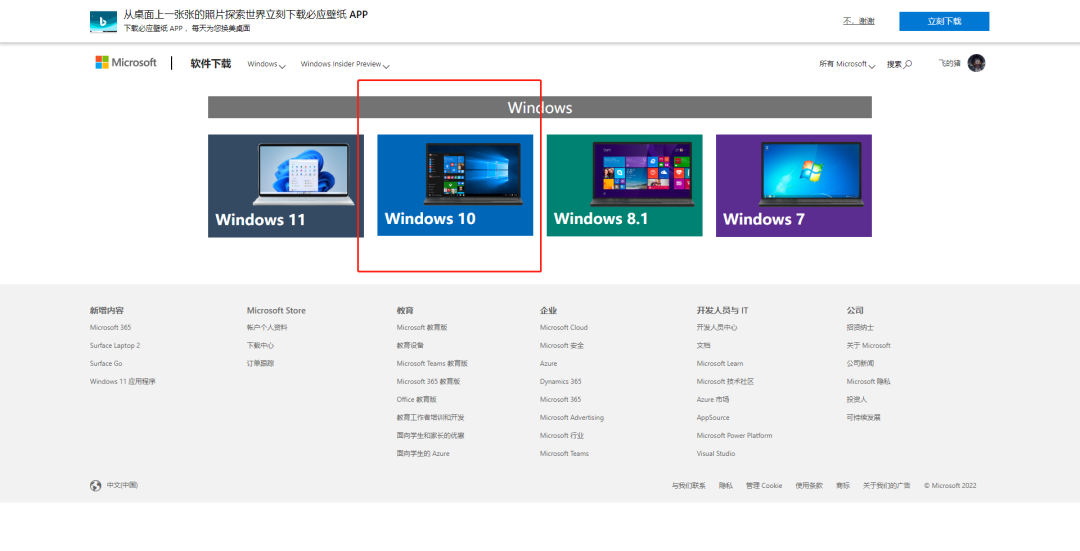Open Microsoft Teams 教育版 link
This screenshot has height=551, width=1080.
[x=432, y=364]
